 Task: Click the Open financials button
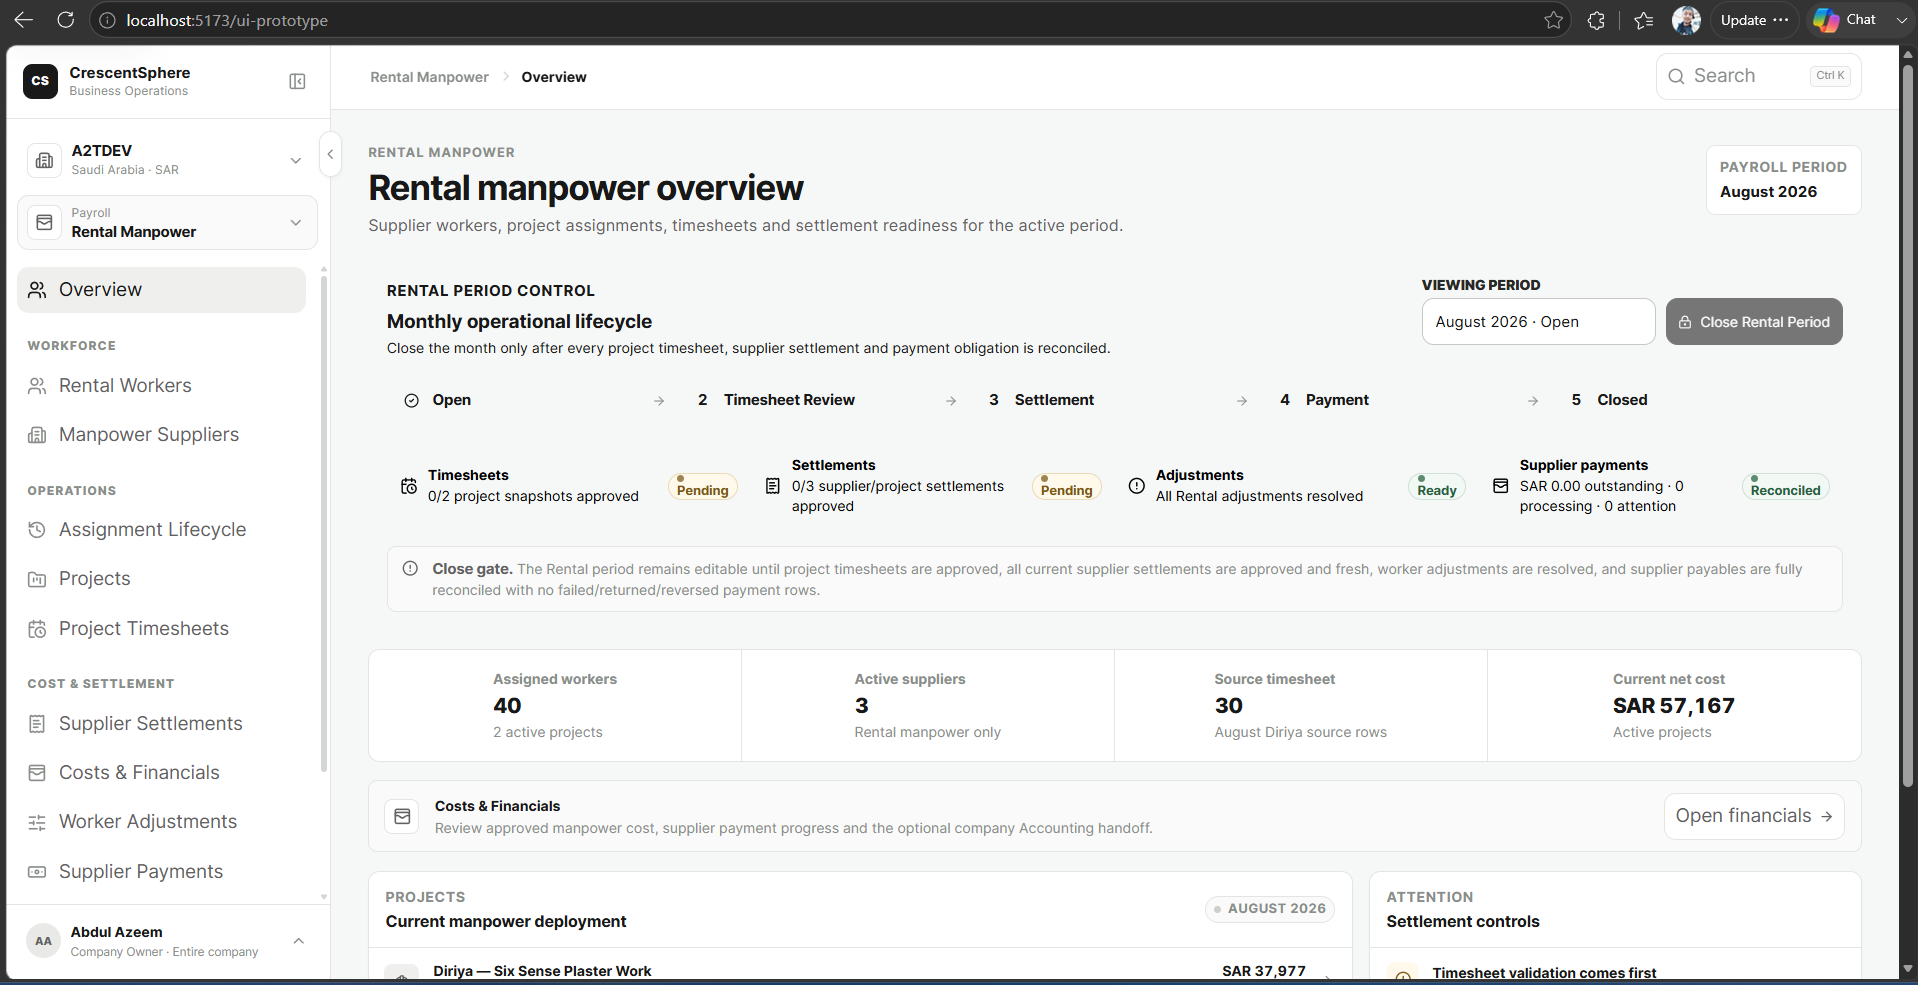tap(1754, 816)
